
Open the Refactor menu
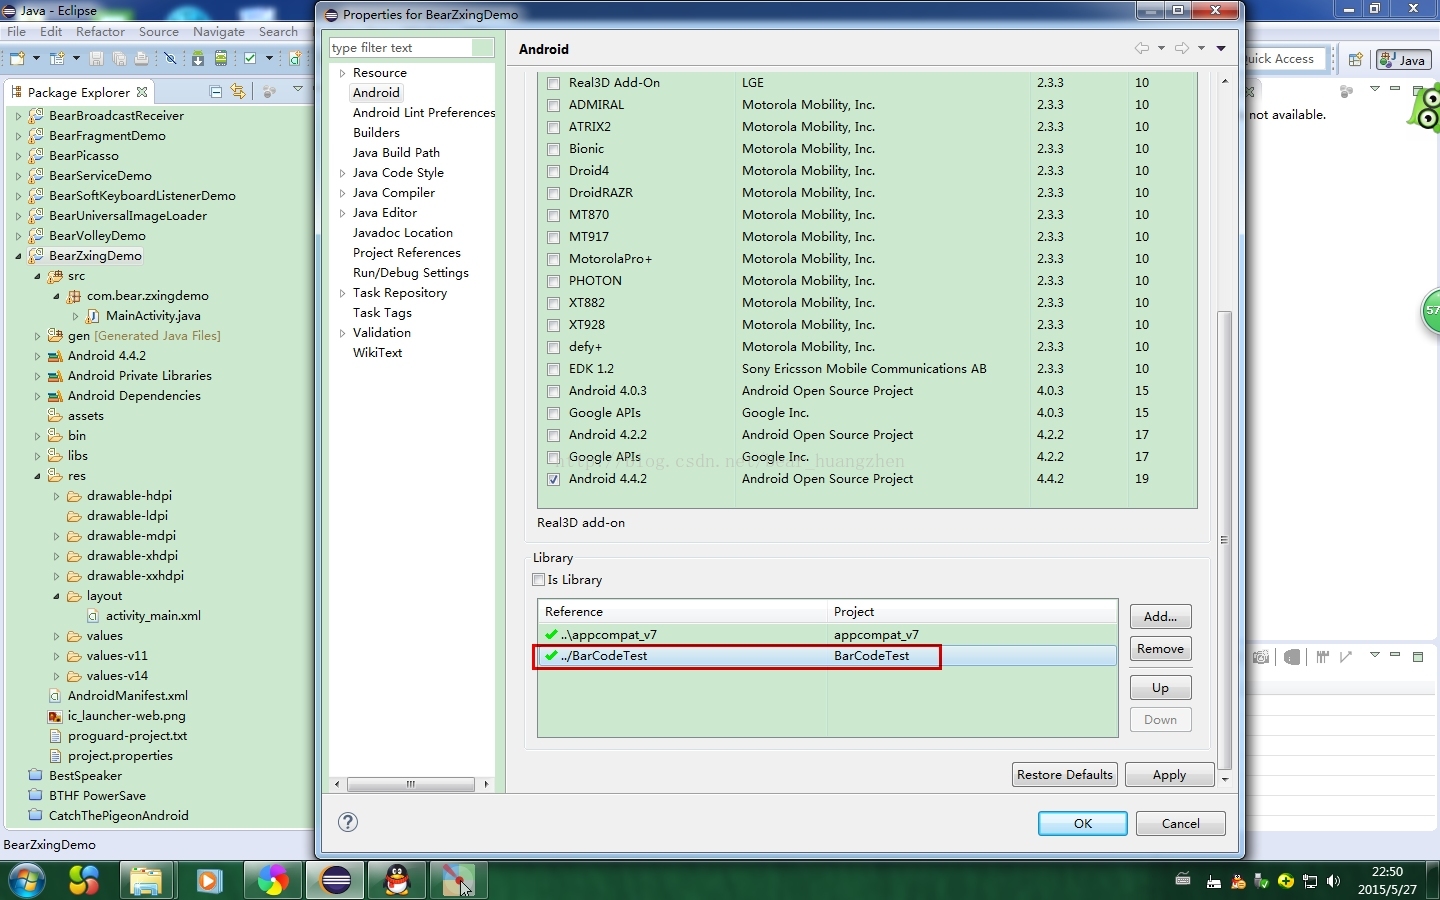[x=101, y=32]
